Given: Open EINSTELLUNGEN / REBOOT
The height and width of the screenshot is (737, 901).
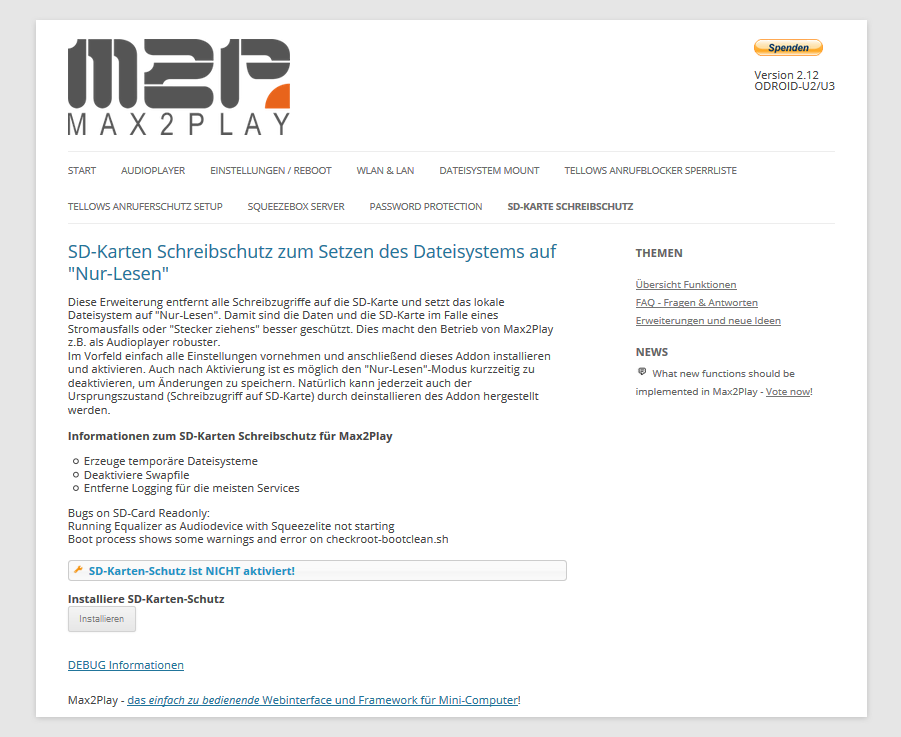Looking at the screenshot, I should pos(271,171).
